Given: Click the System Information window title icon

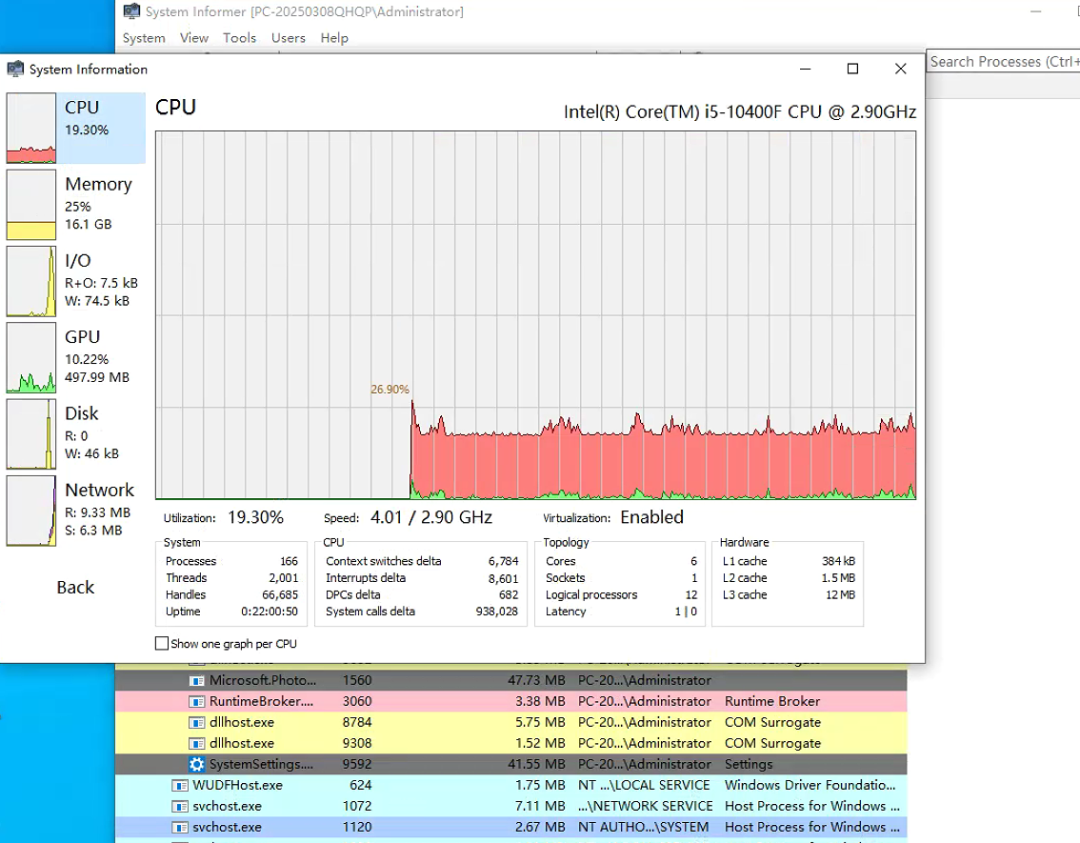Looking at the screenshot, I should 15,69.
